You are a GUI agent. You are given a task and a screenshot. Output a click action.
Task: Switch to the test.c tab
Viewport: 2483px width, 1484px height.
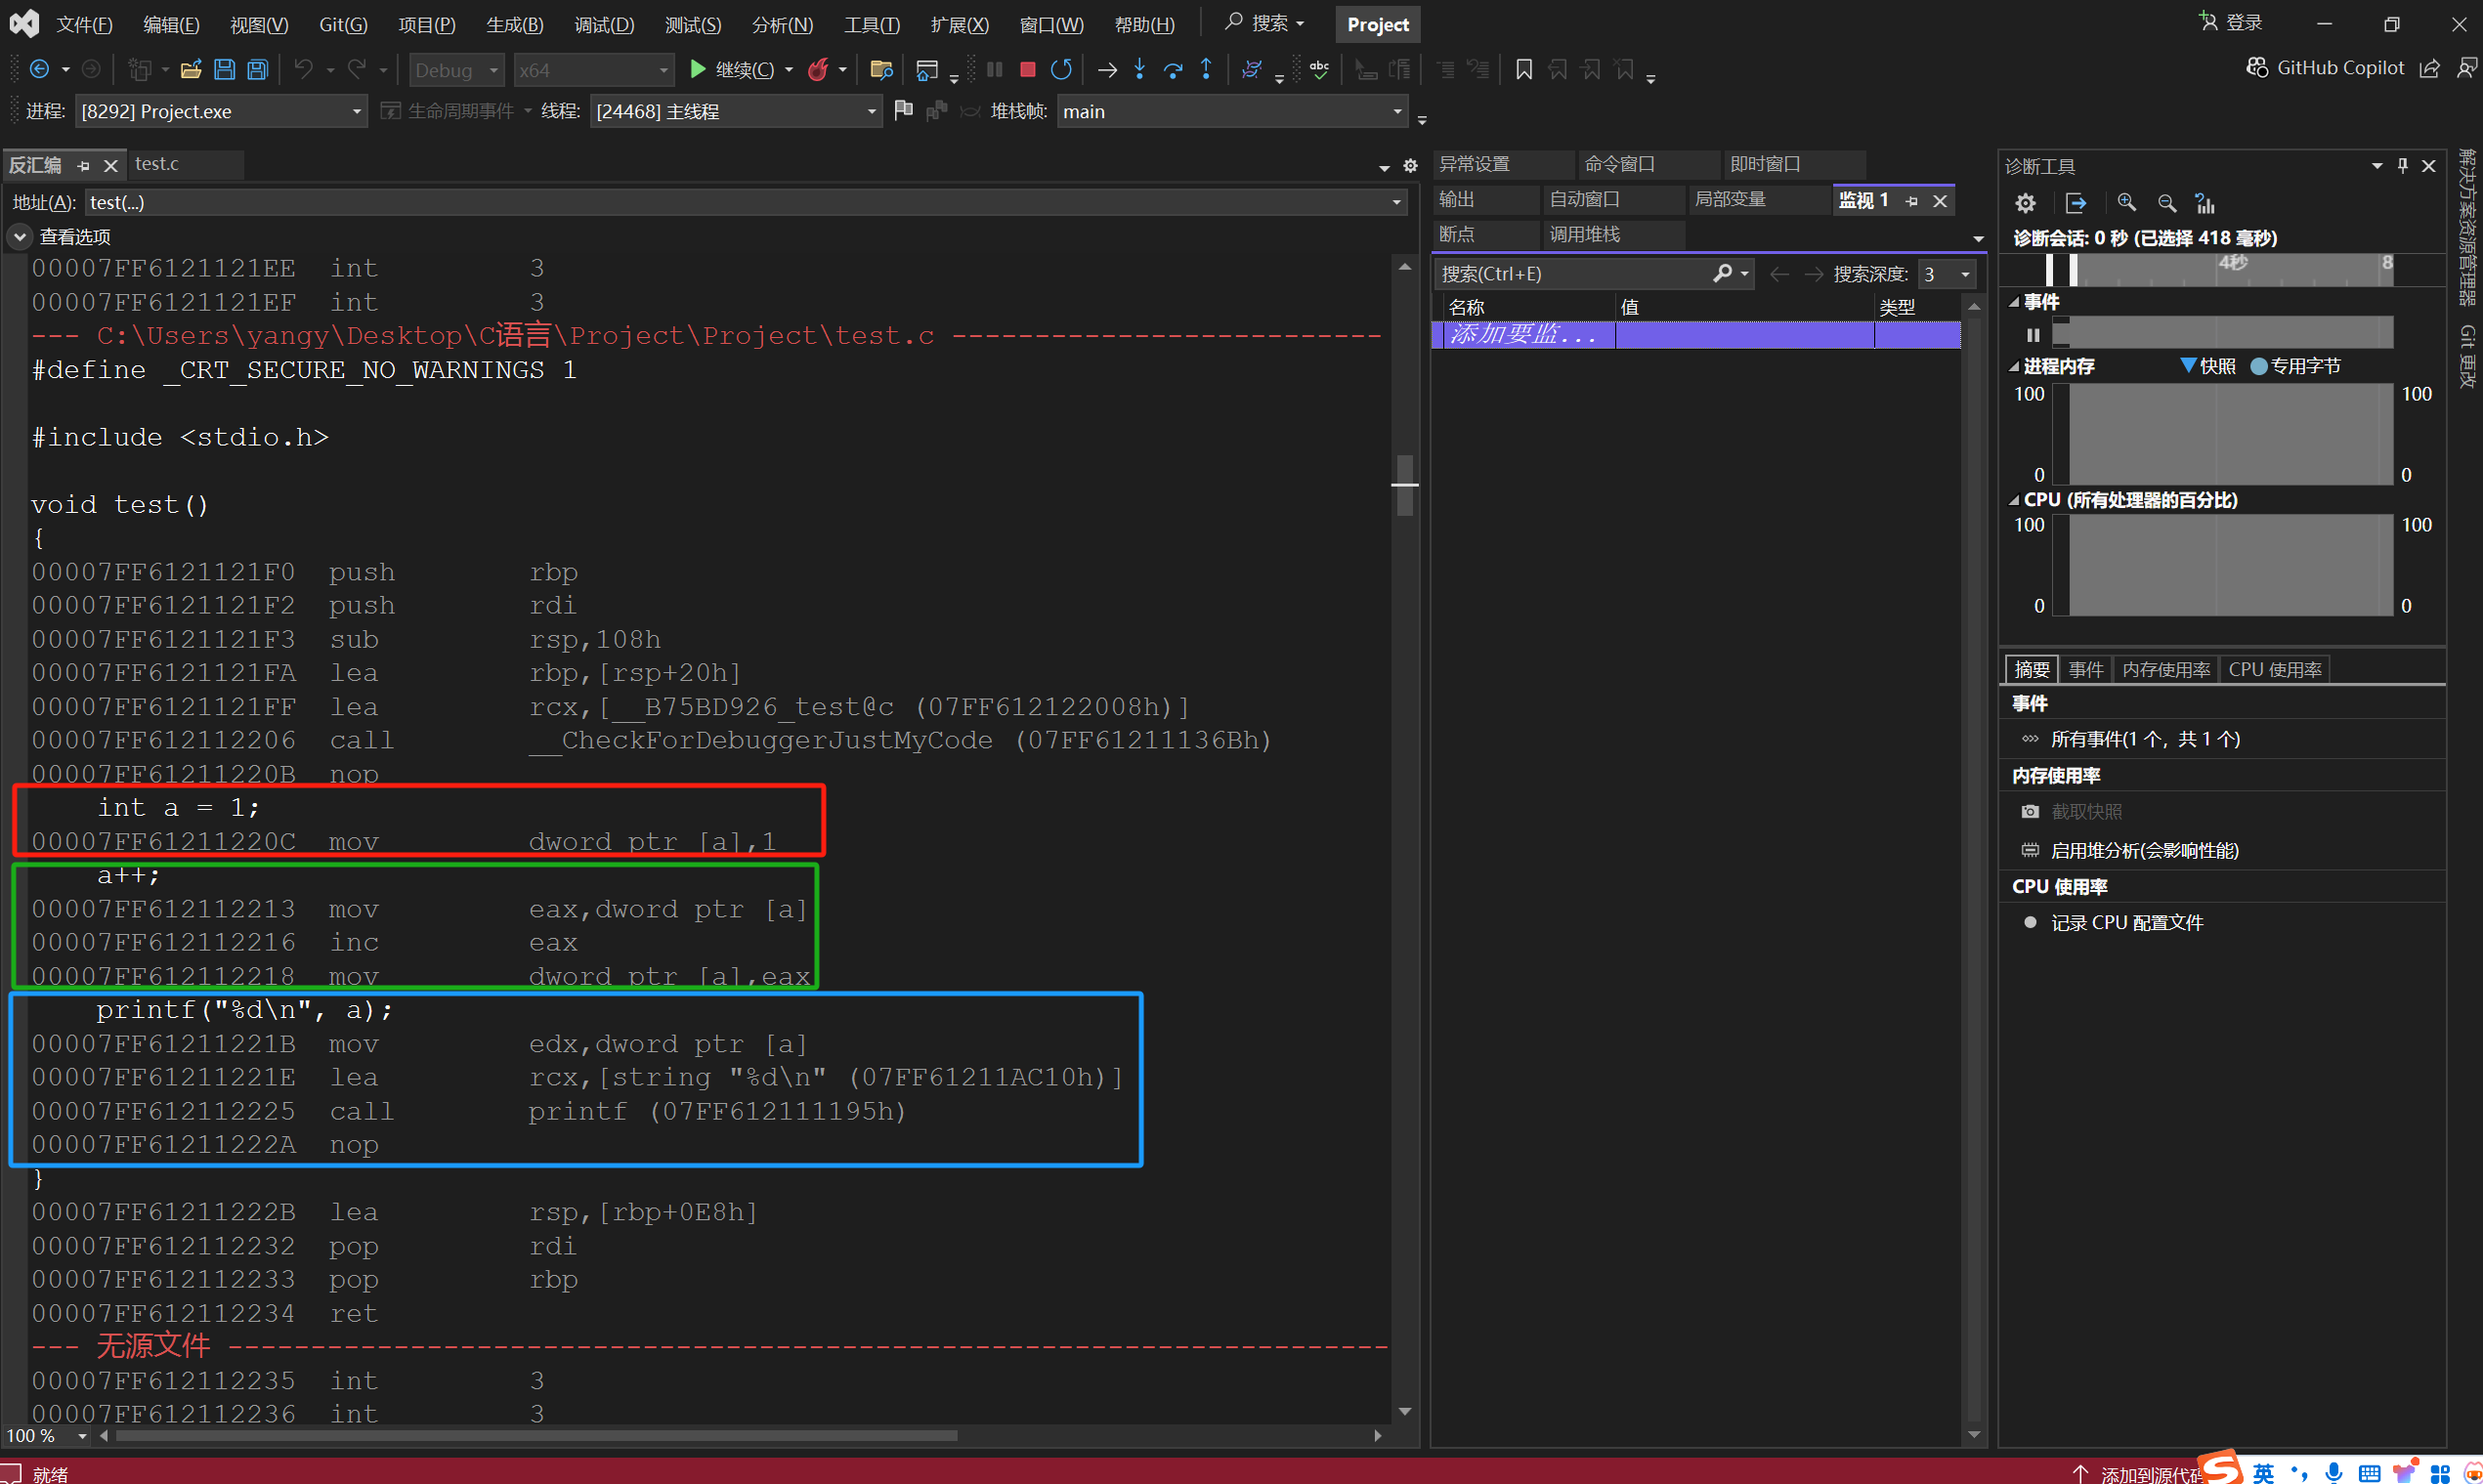tap(157, 164)
